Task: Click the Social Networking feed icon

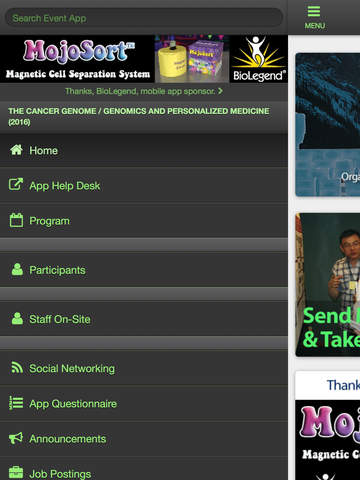Action: (17, 367)
